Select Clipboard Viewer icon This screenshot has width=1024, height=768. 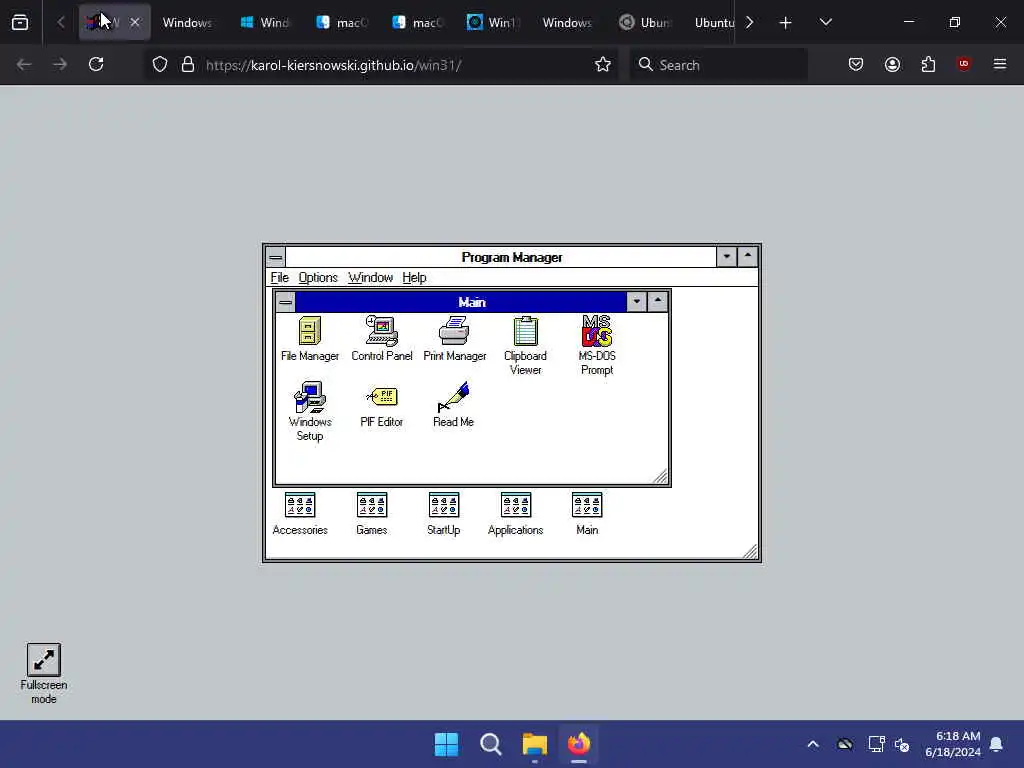point(525,345)
